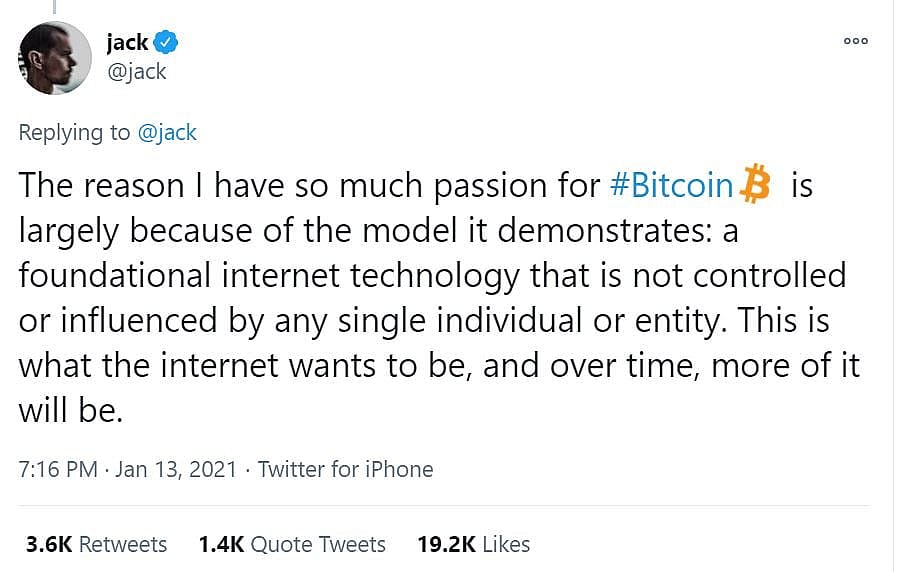
Task: View the 3.6K Retweets list
Action: (96, 544)
